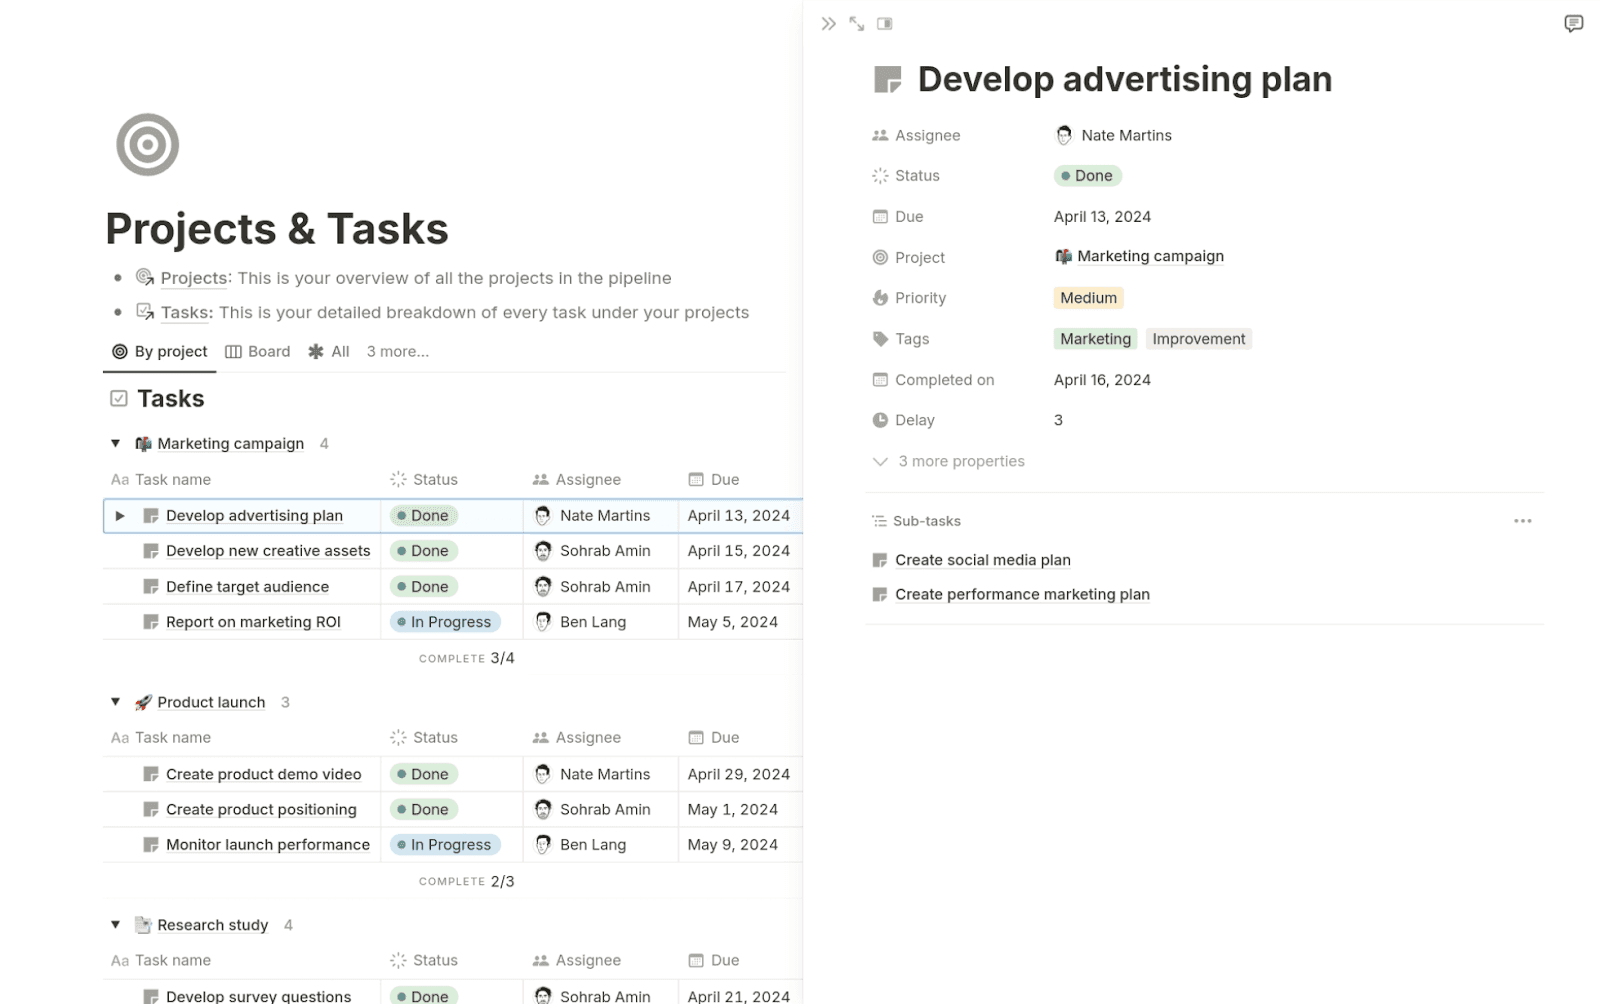Open 3 more views menu

pyautogui.click(x=397, y=351)
